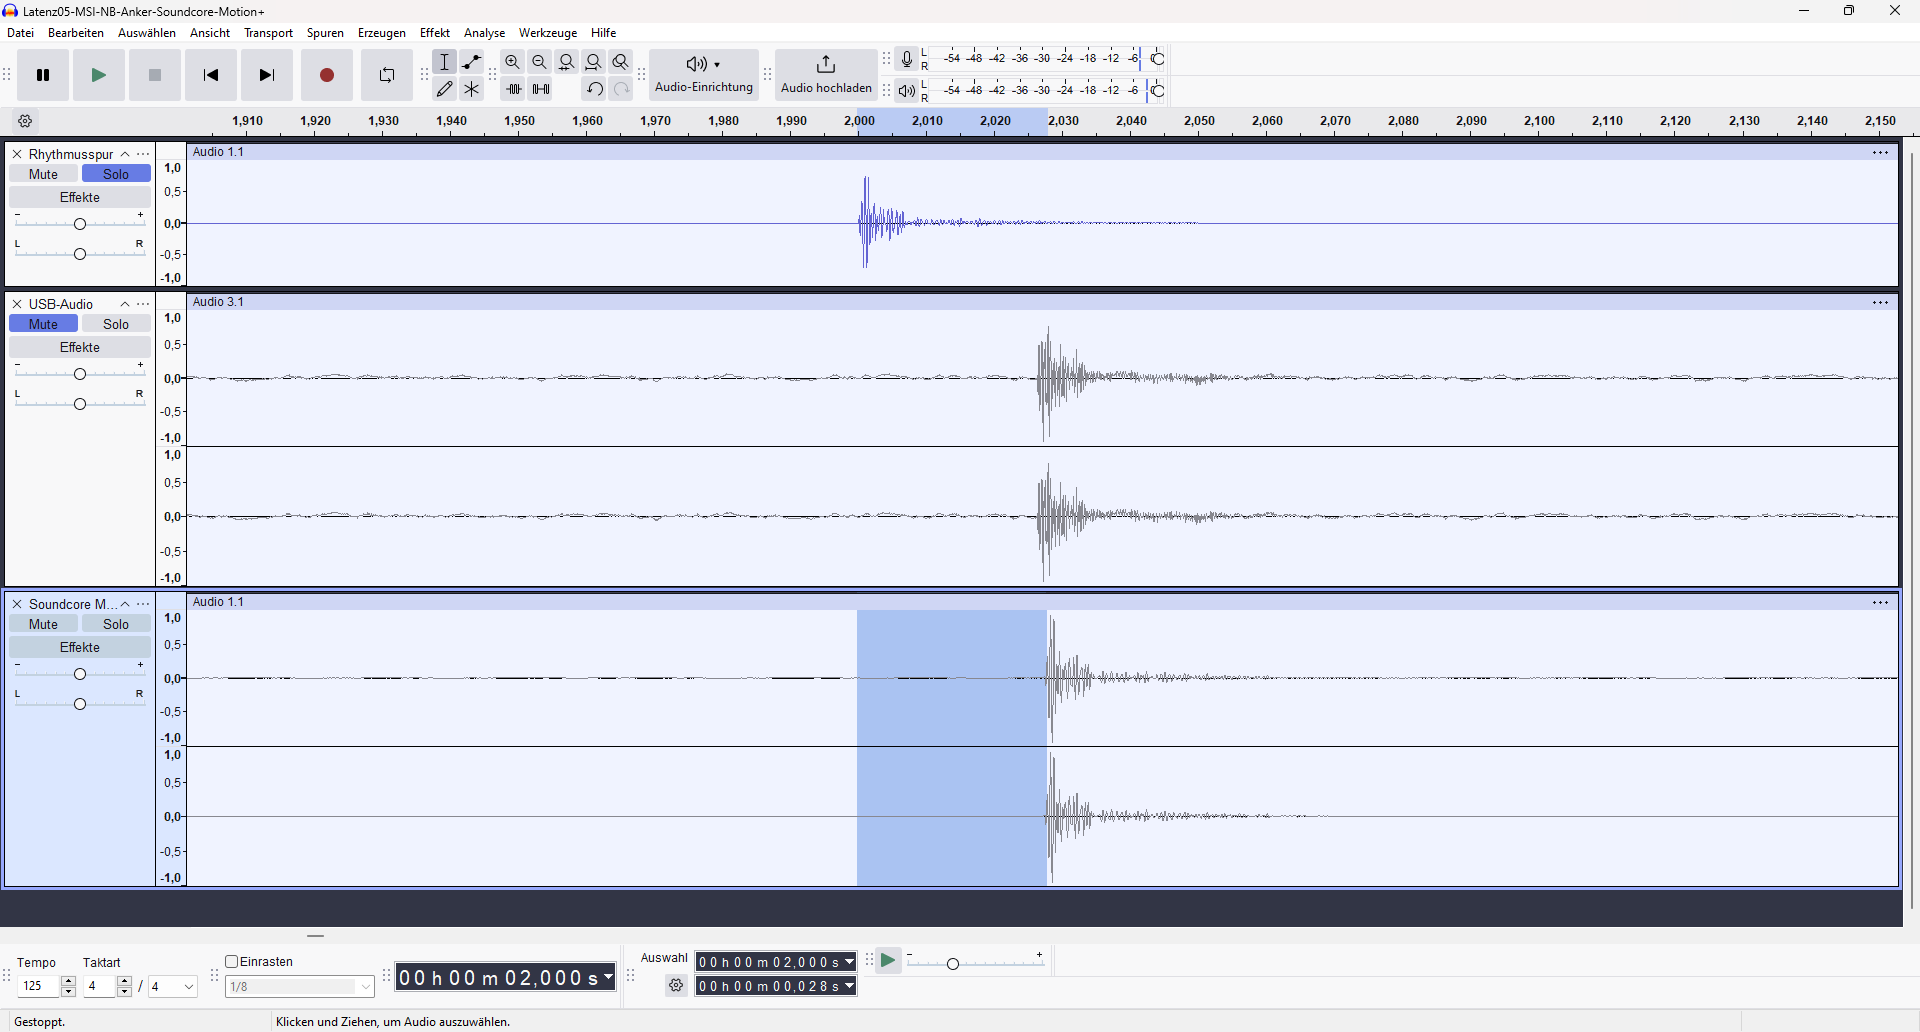Open the 1/8 snap value dropdown

(x=300, y=987)
